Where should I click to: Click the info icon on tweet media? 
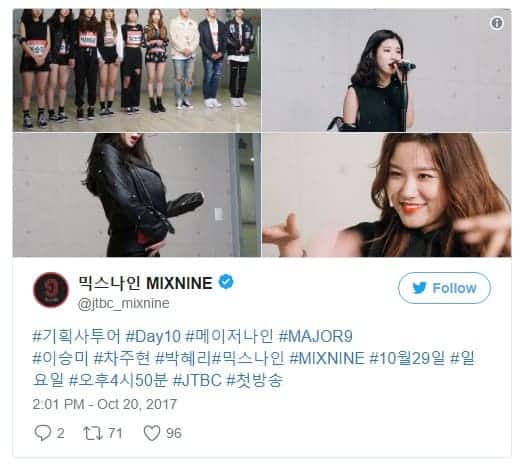(497, 23)
